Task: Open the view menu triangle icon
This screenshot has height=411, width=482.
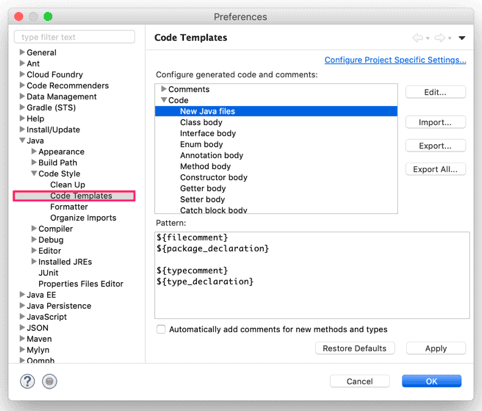Action: pos(462,38)
